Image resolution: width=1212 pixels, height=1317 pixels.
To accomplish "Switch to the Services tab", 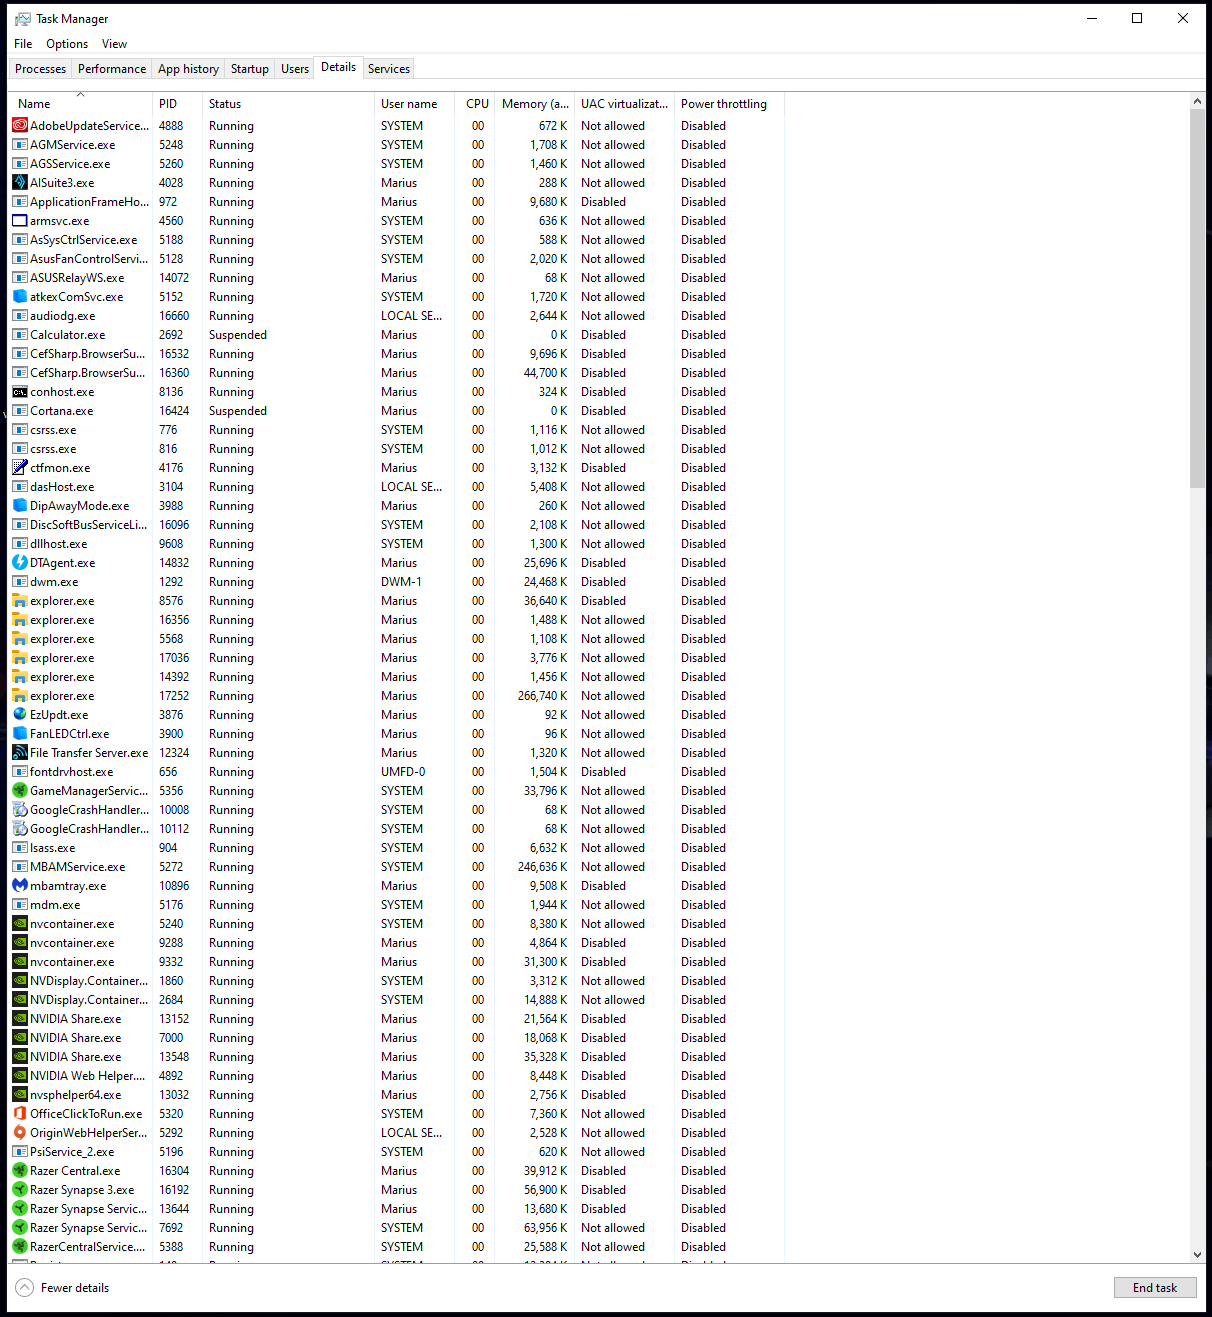I will [x=389, y=69].
